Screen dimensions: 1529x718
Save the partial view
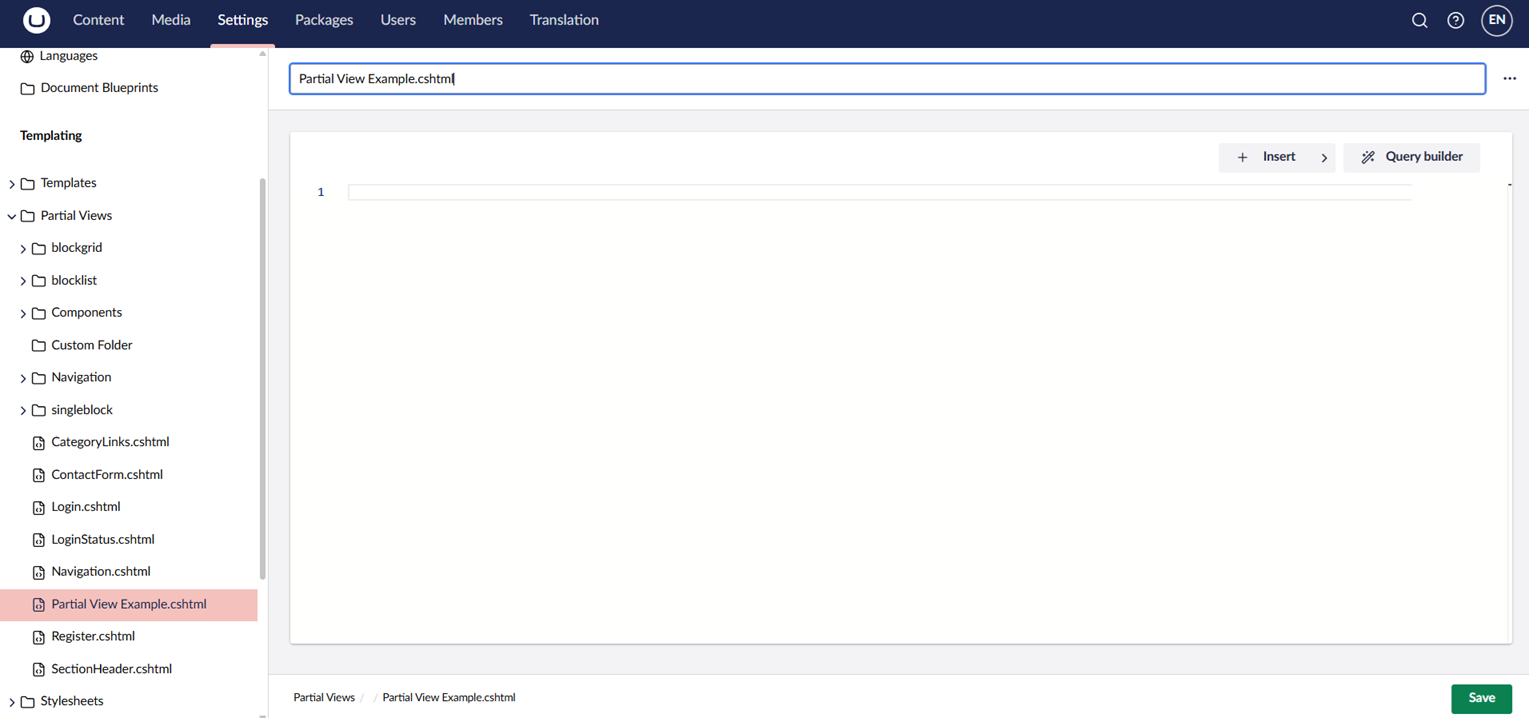pyautogui.click(x=1481, y=698)
